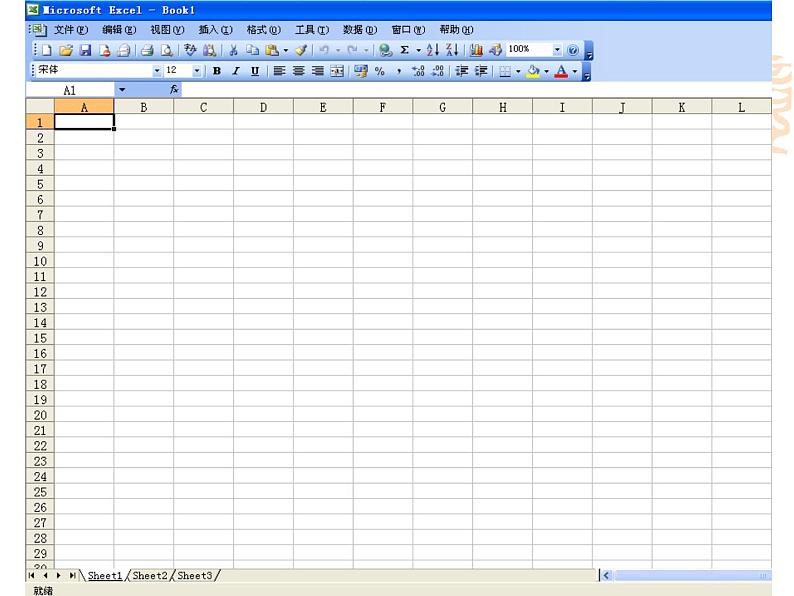Open the Name Box dropdown arrow
This screenshot has width=794, height=596.
(x=122, y=90)
